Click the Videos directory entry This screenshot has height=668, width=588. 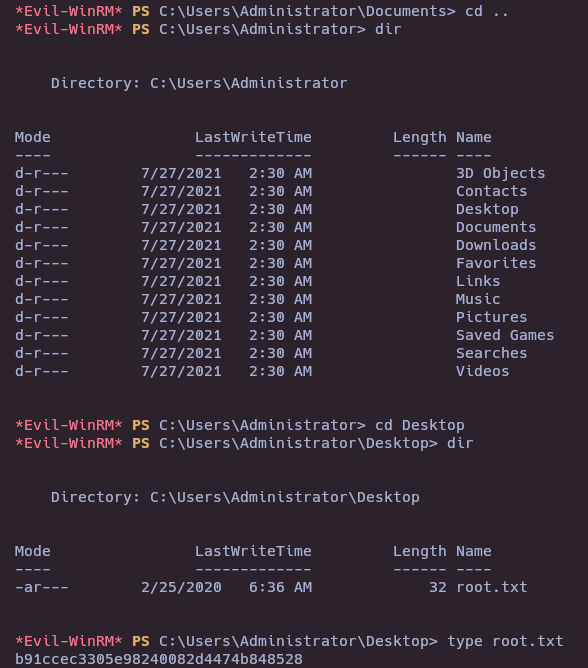(x=482, y=371)
